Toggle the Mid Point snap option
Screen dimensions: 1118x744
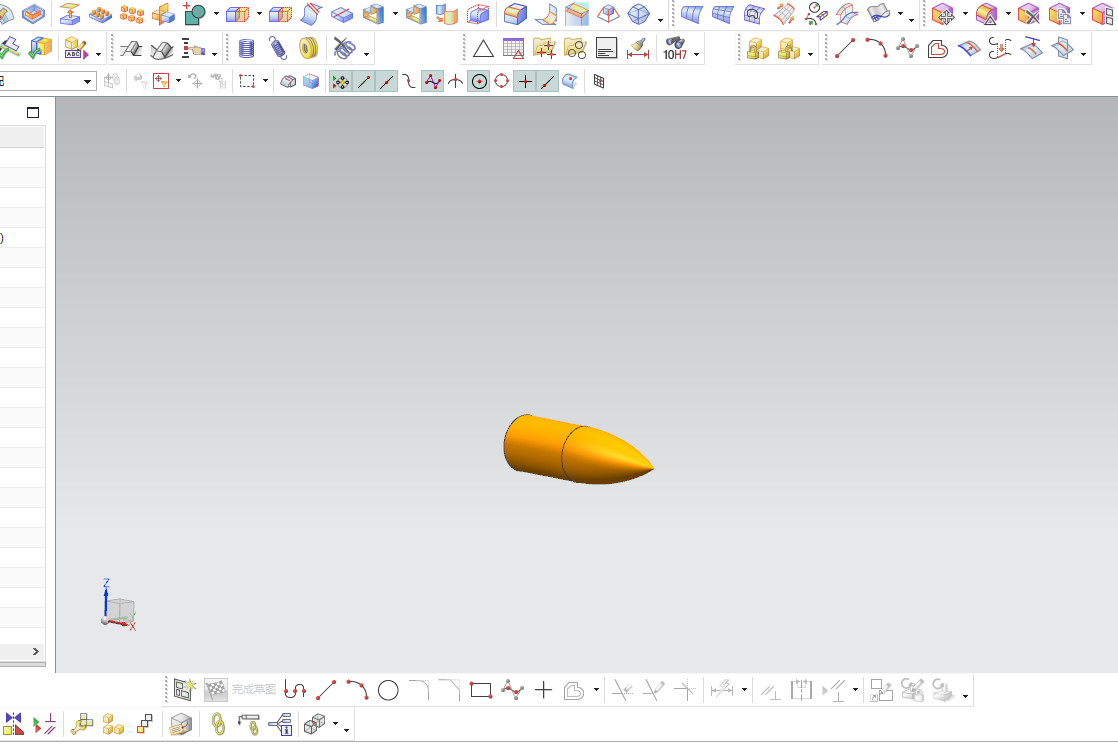click(386, 82)
